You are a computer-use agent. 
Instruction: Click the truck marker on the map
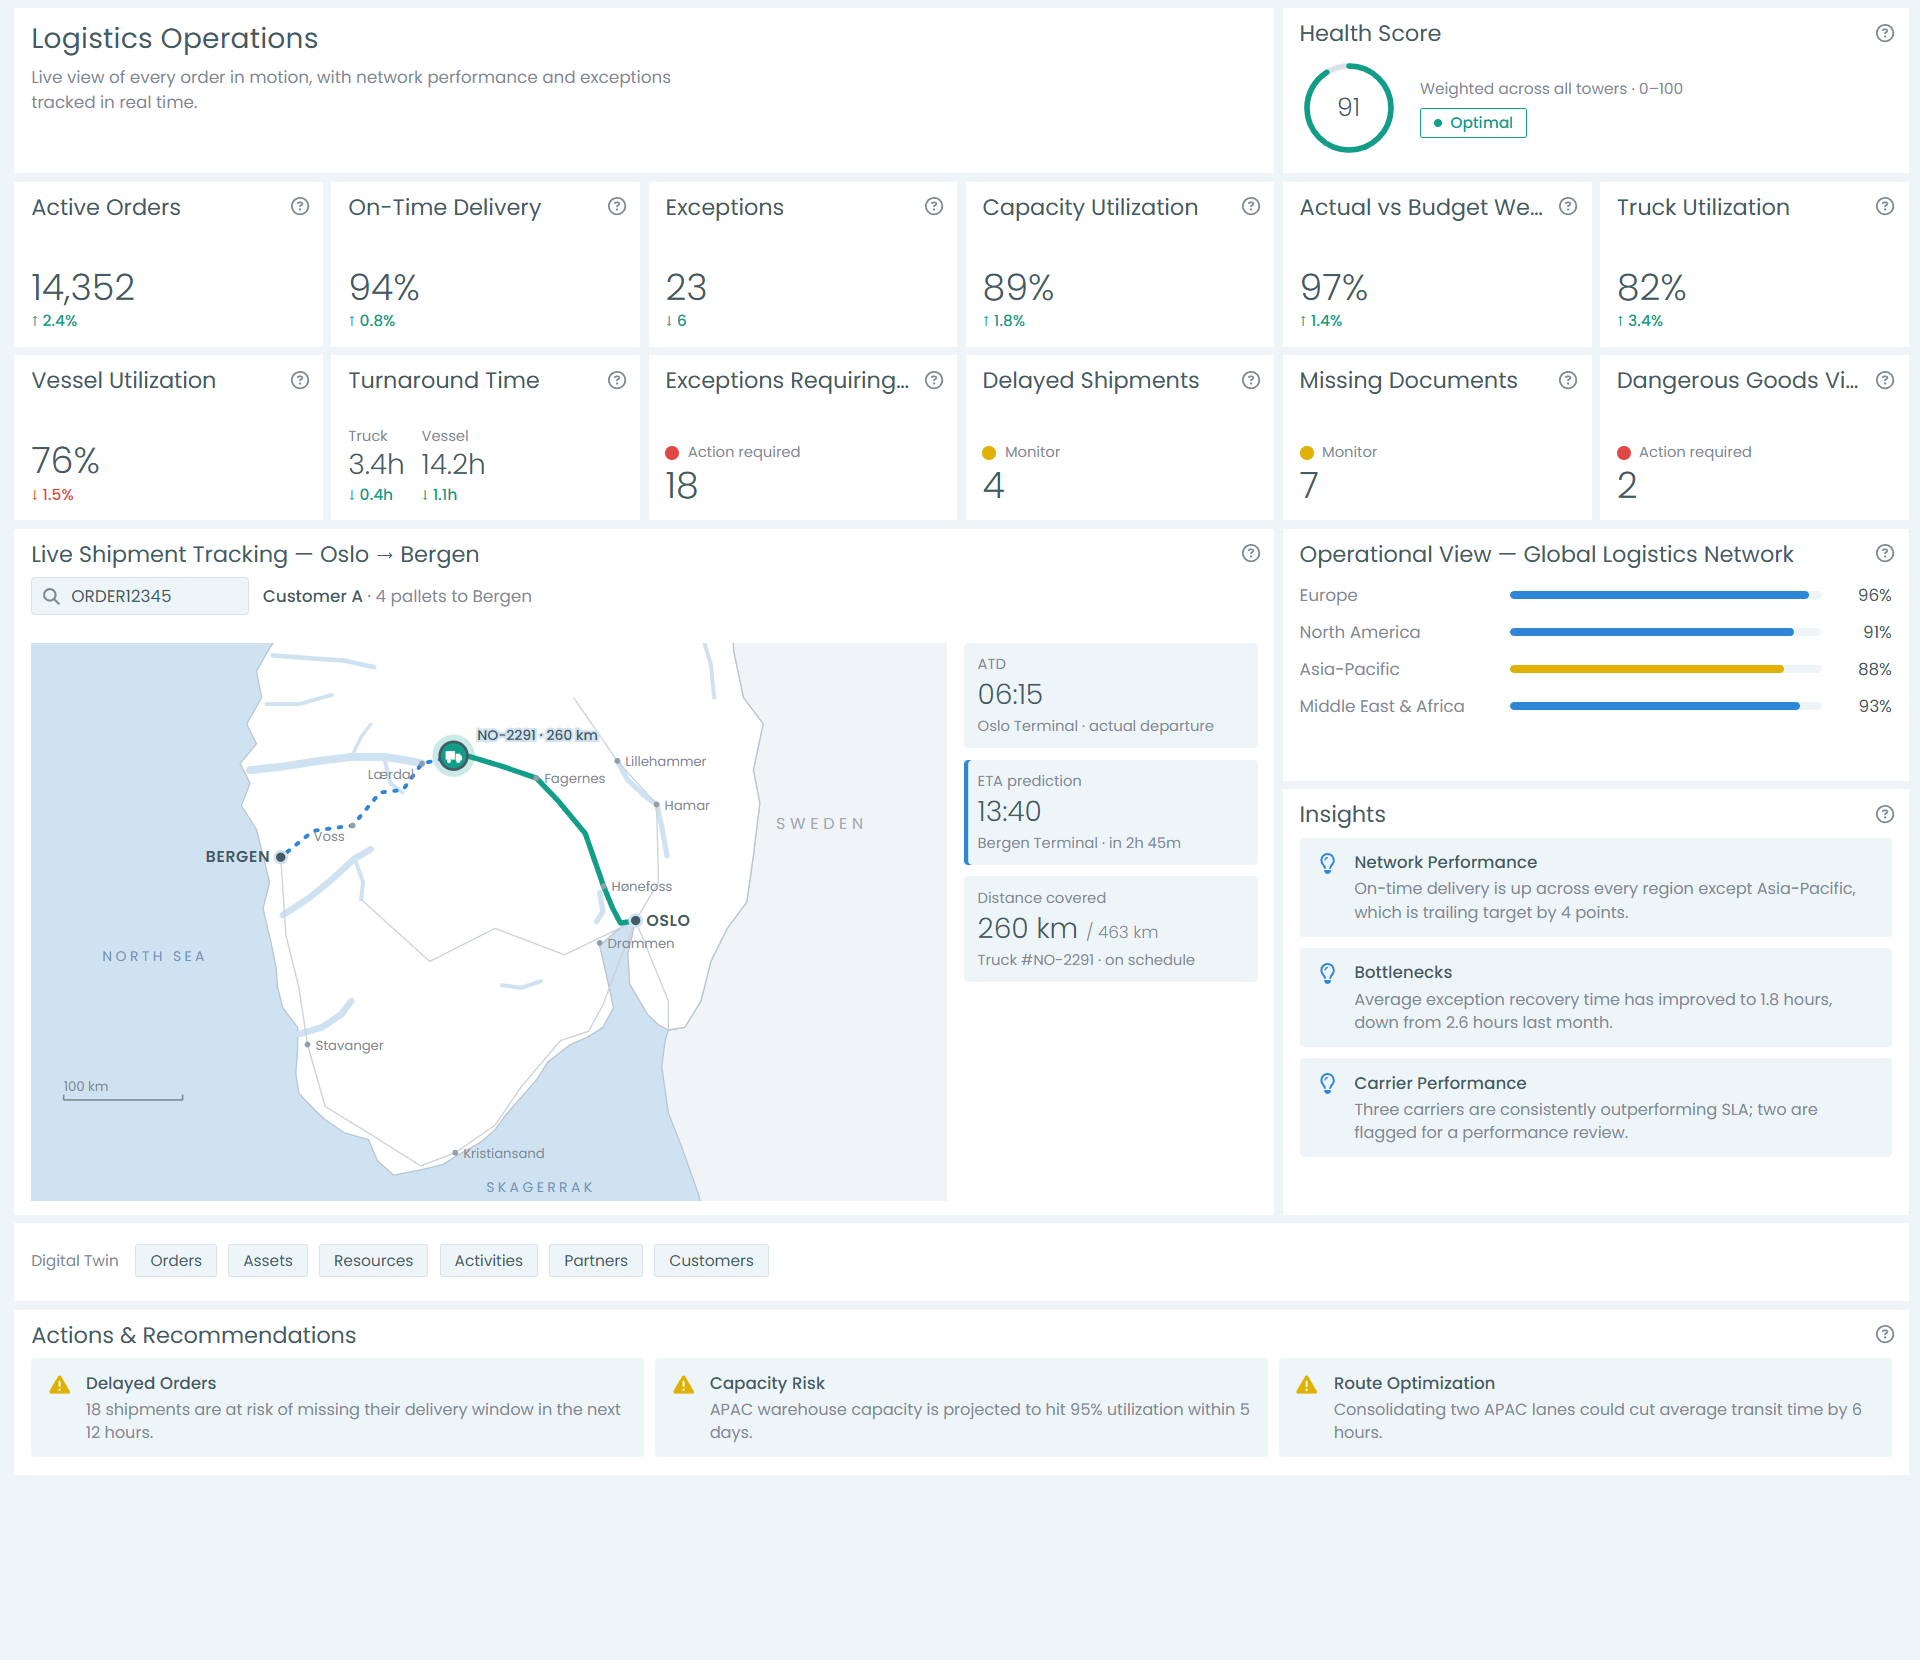click(453, 756)
